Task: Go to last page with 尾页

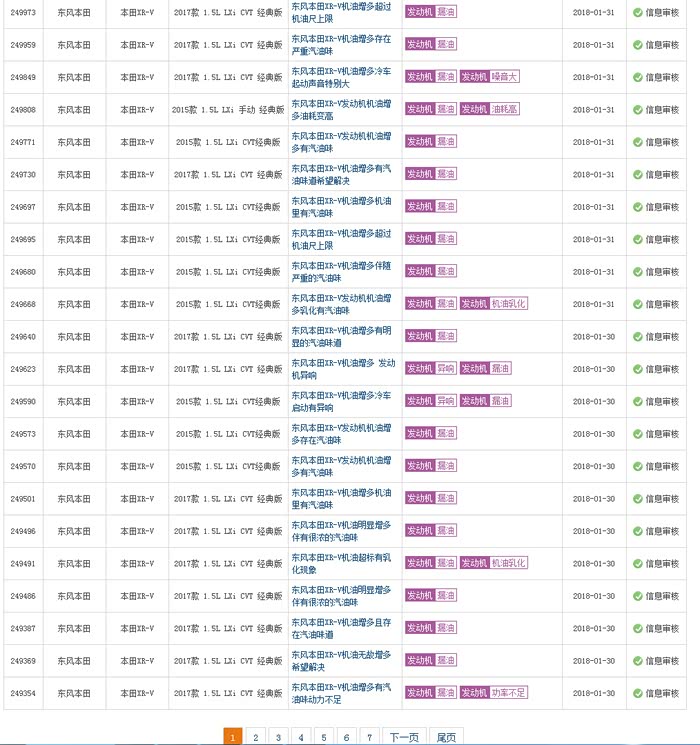Action: tap(446, 737)
